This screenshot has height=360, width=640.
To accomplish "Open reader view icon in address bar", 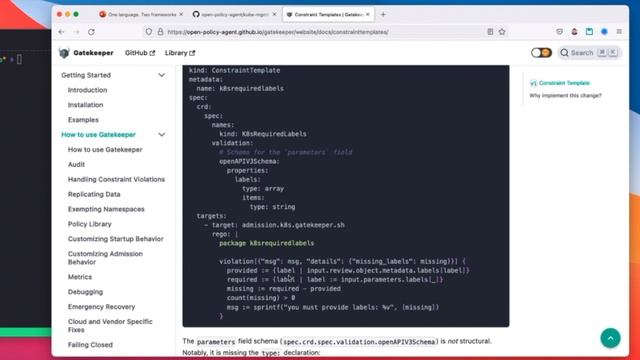I will tap(490, 32).
